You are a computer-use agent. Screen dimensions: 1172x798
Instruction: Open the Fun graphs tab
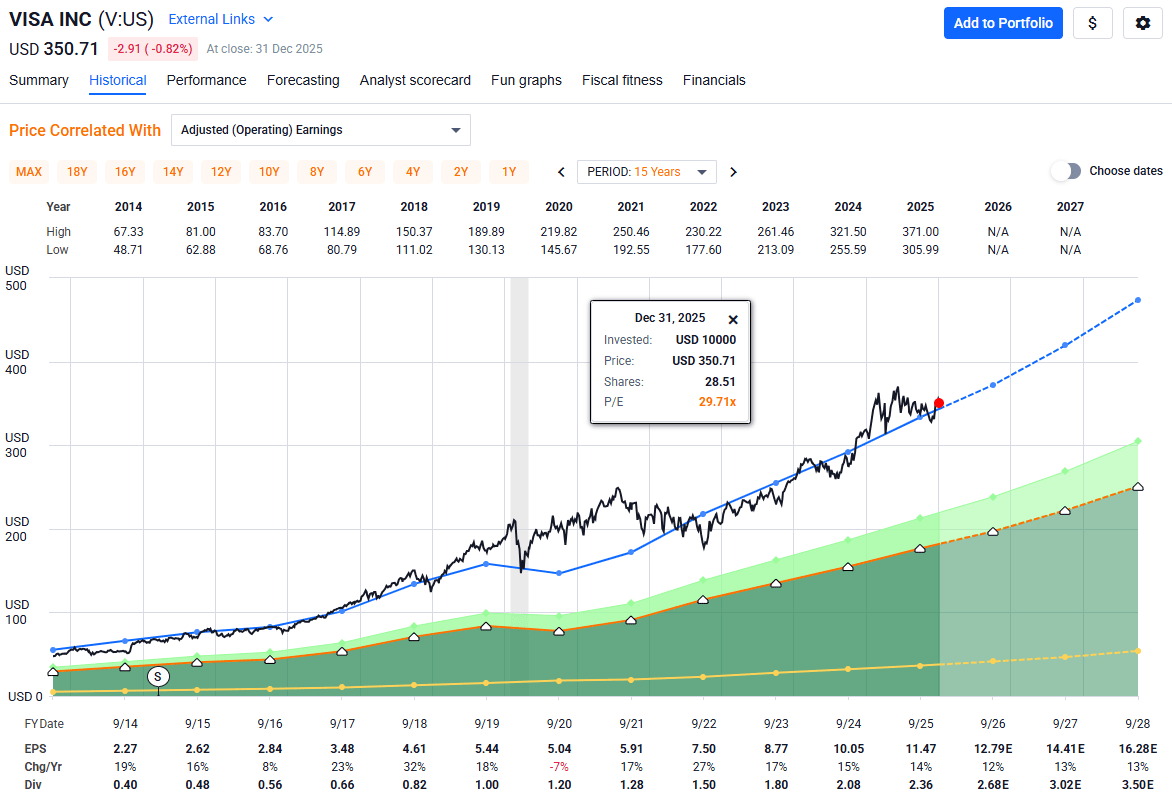pos(526,80)
